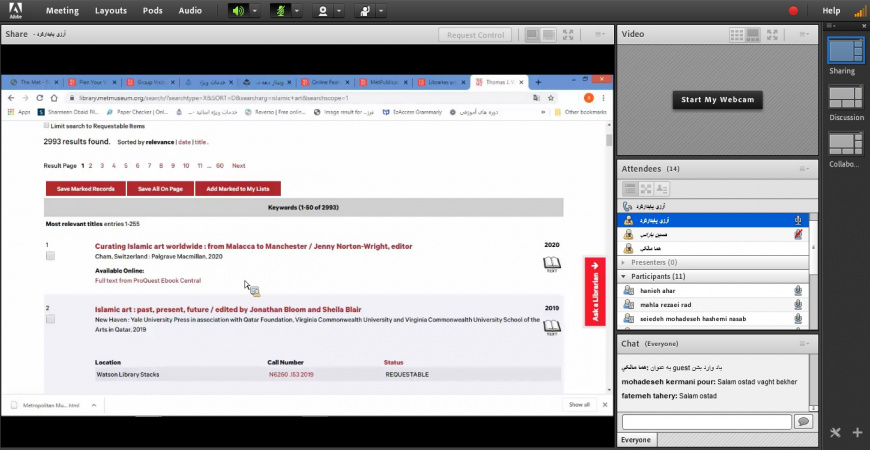Send chat message with speech bubble icon
870x450 pixels.
point(802,422)
